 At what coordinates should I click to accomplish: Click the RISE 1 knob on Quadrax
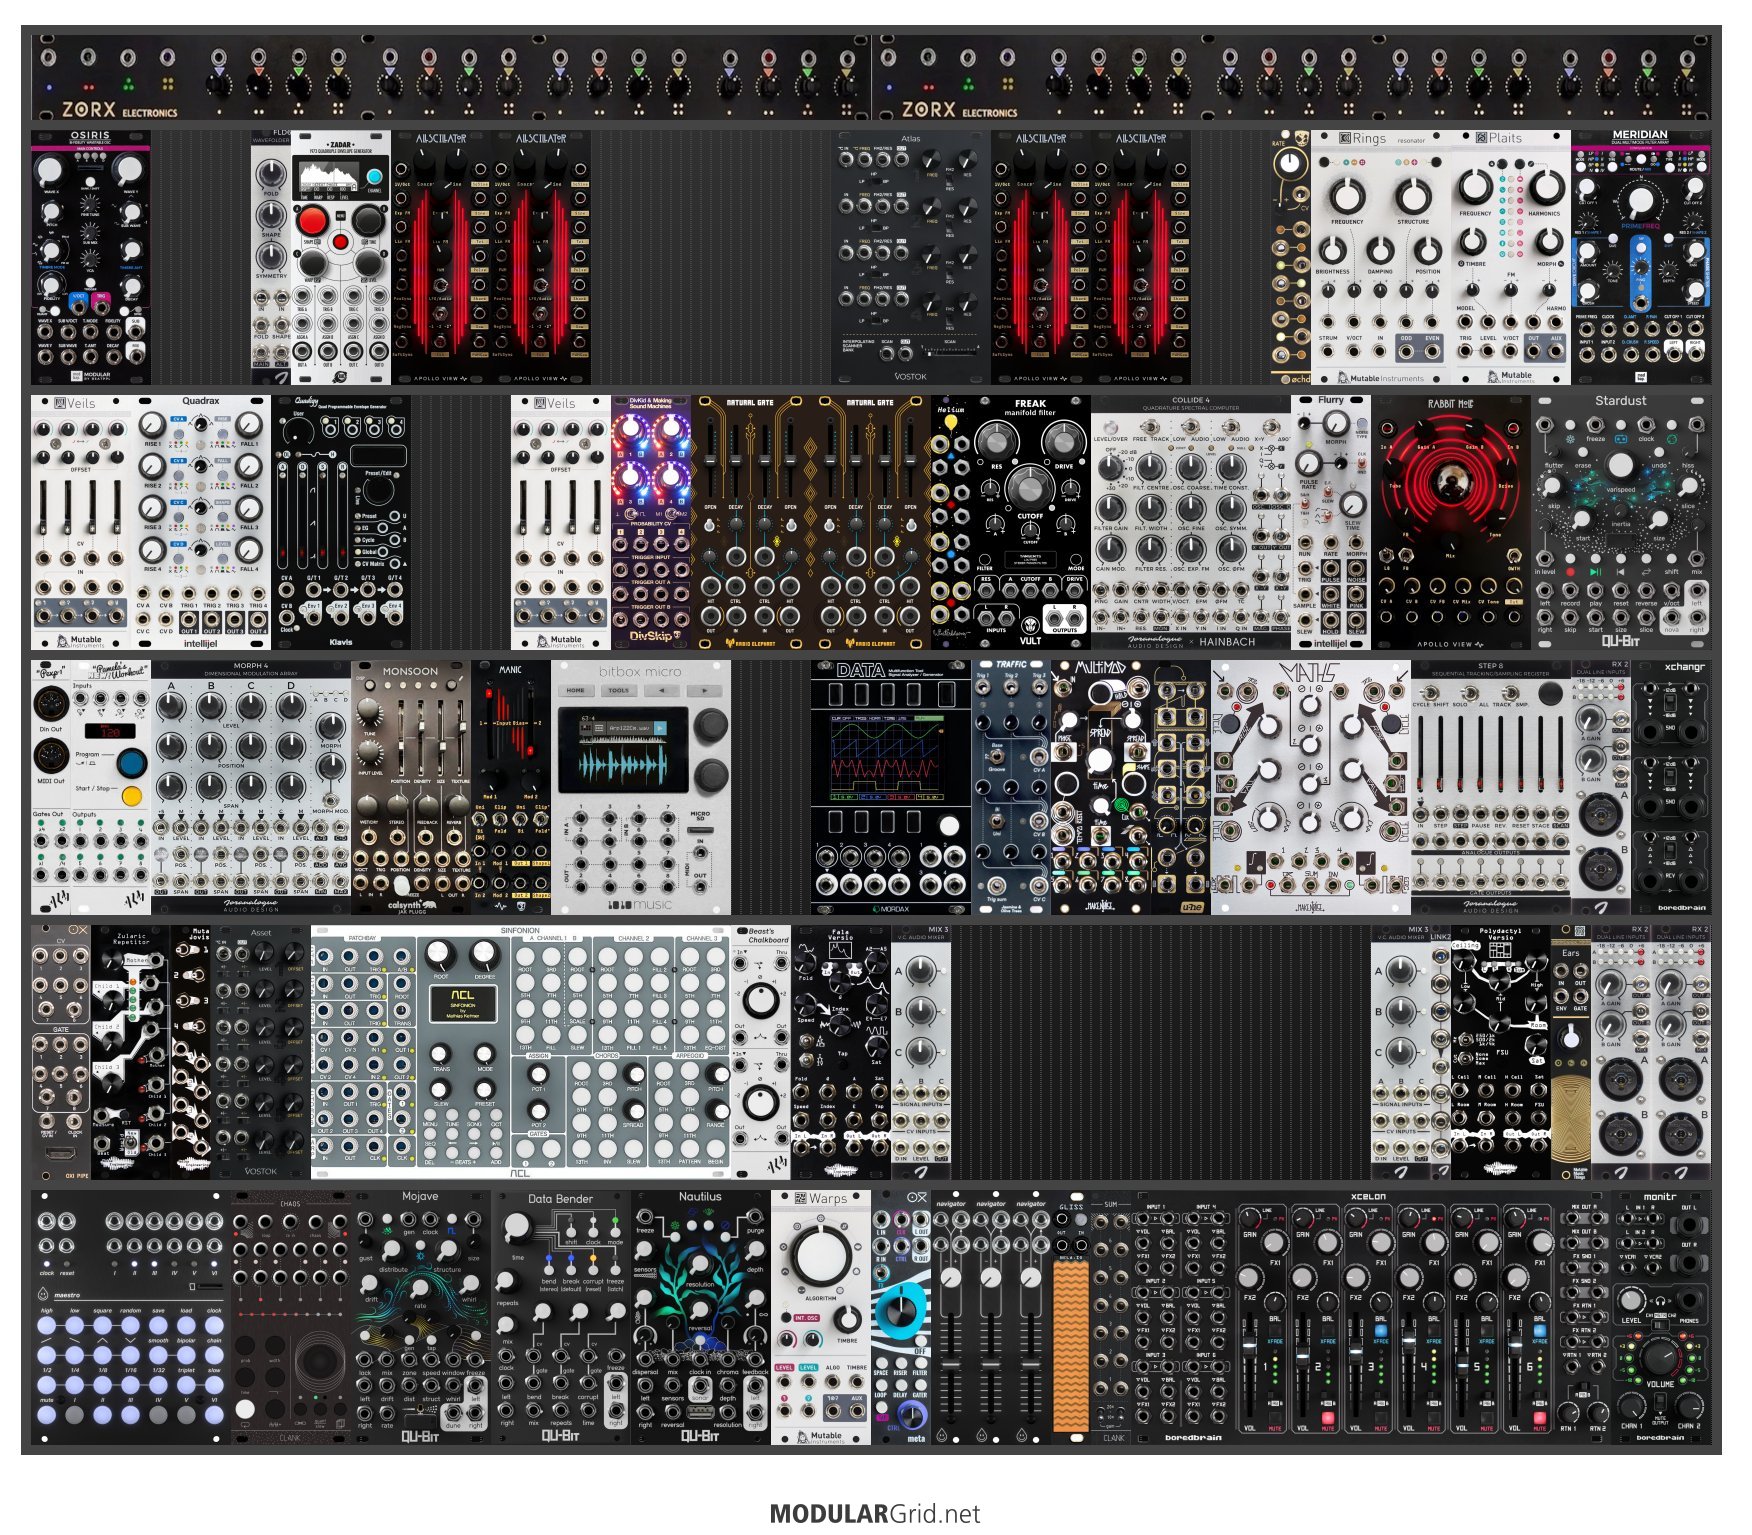[x=152, y=425]
